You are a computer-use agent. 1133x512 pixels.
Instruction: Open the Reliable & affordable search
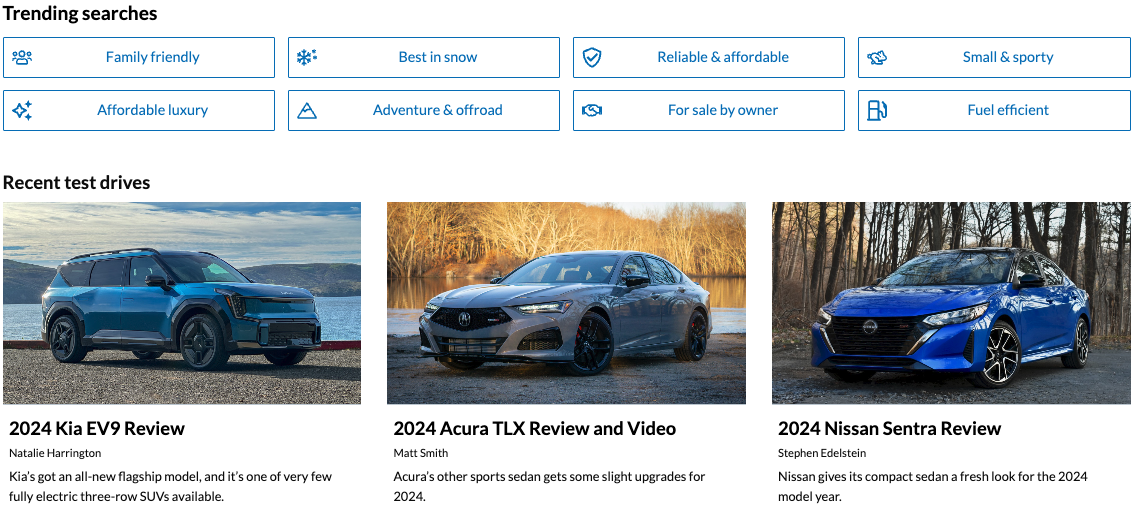pos(722,57)
